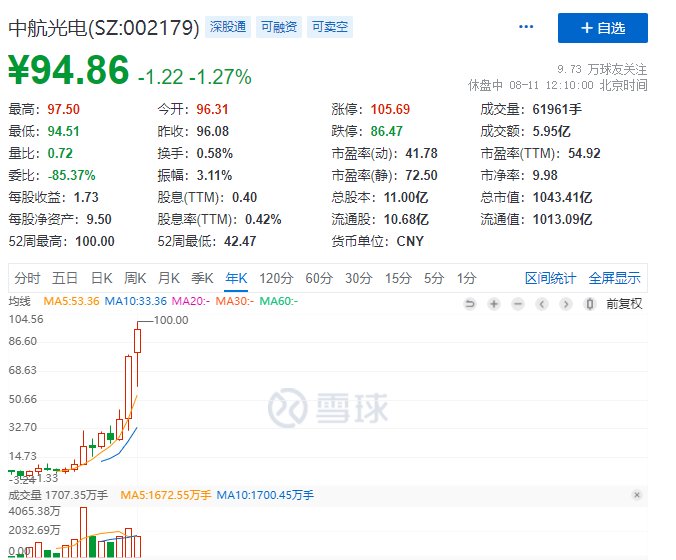Select the 周K chart tab
The height and width of the screenshot is (560, 676).
135,278
